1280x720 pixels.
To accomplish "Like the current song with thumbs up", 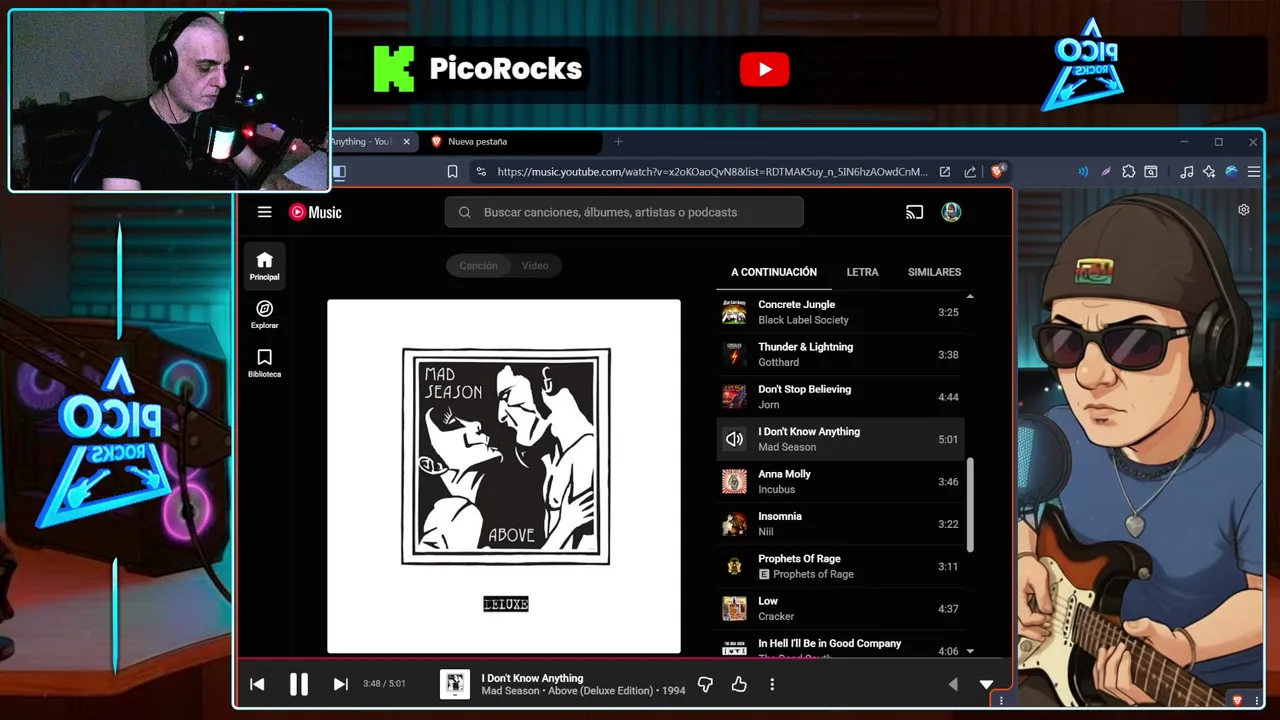I will pyautogui.click(x=739, y=684).
